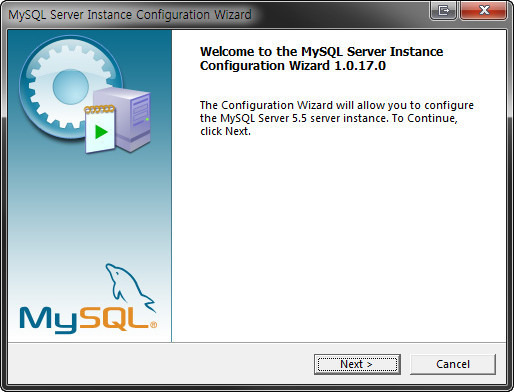Click the text "Configuration Wizard 1.0.17.0"
This screenshot has width=514, height=392.
293,66
